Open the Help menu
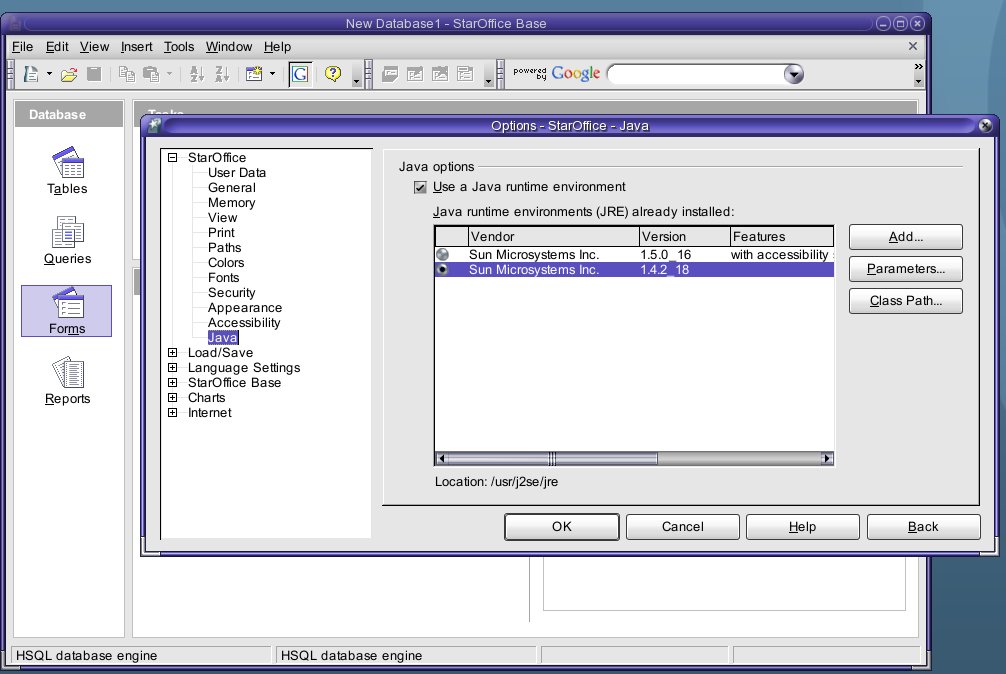 tap(277, 47)
